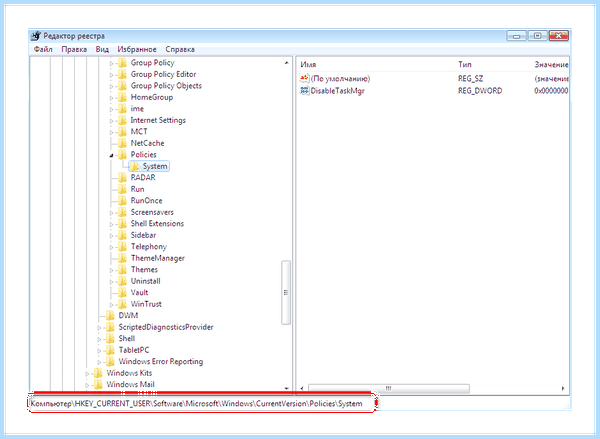Click the Run folder icon
Viewport: 600px width, 439px height.
coord(122,189)
